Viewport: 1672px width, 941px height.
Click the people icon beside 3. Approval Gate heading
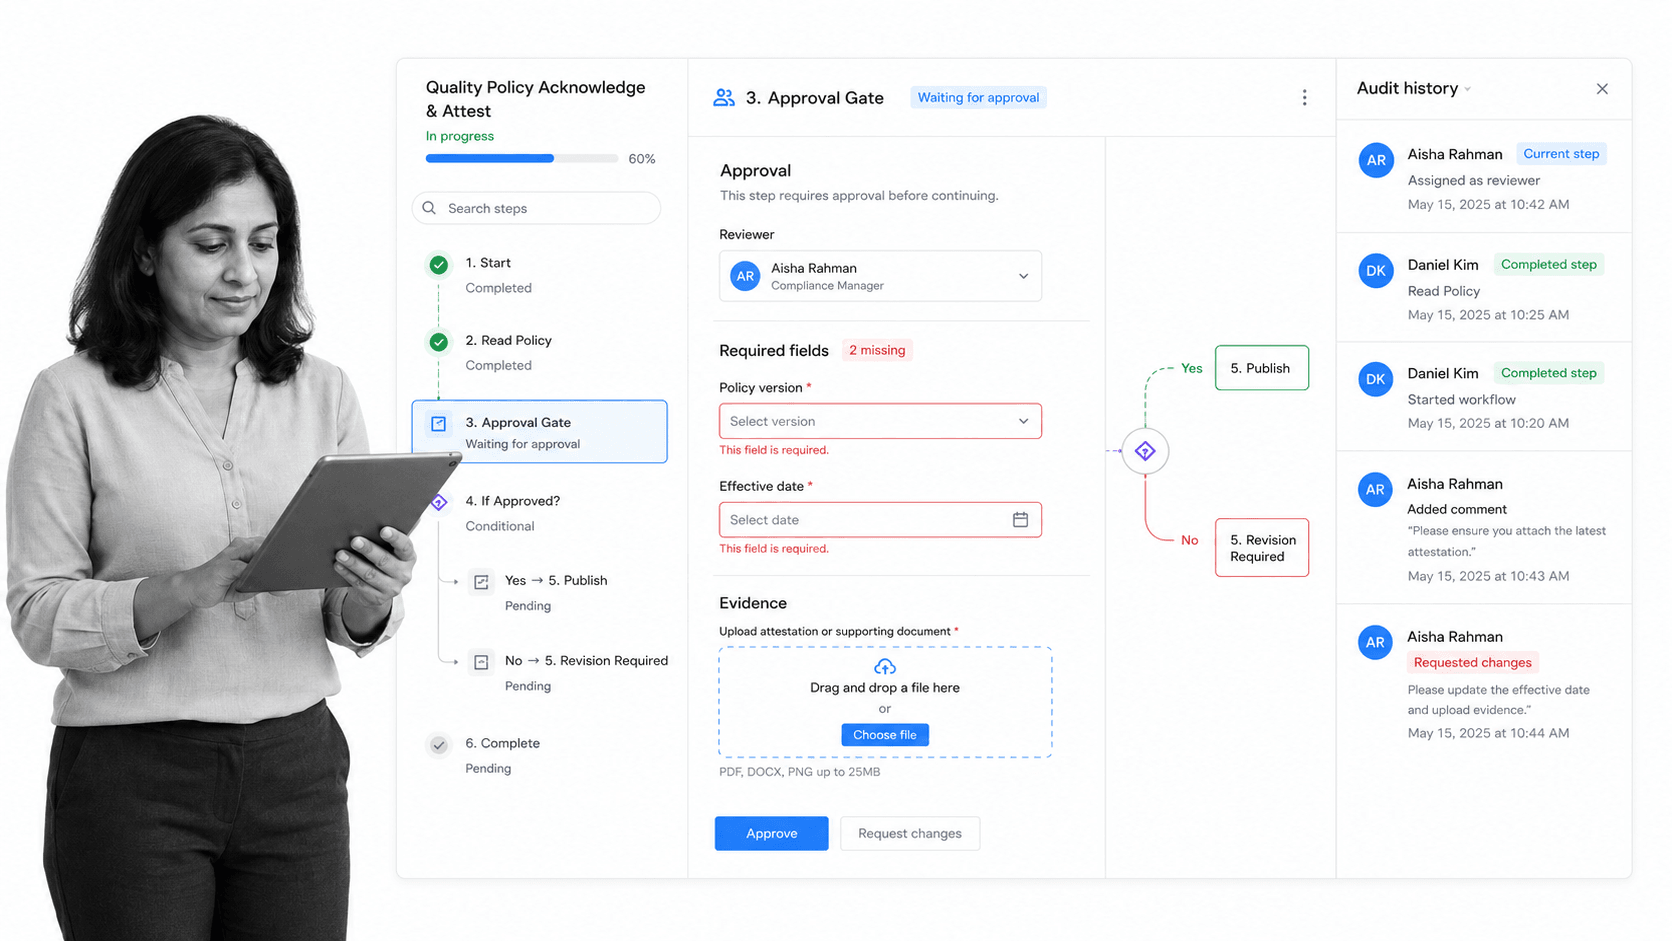(724, 98)
